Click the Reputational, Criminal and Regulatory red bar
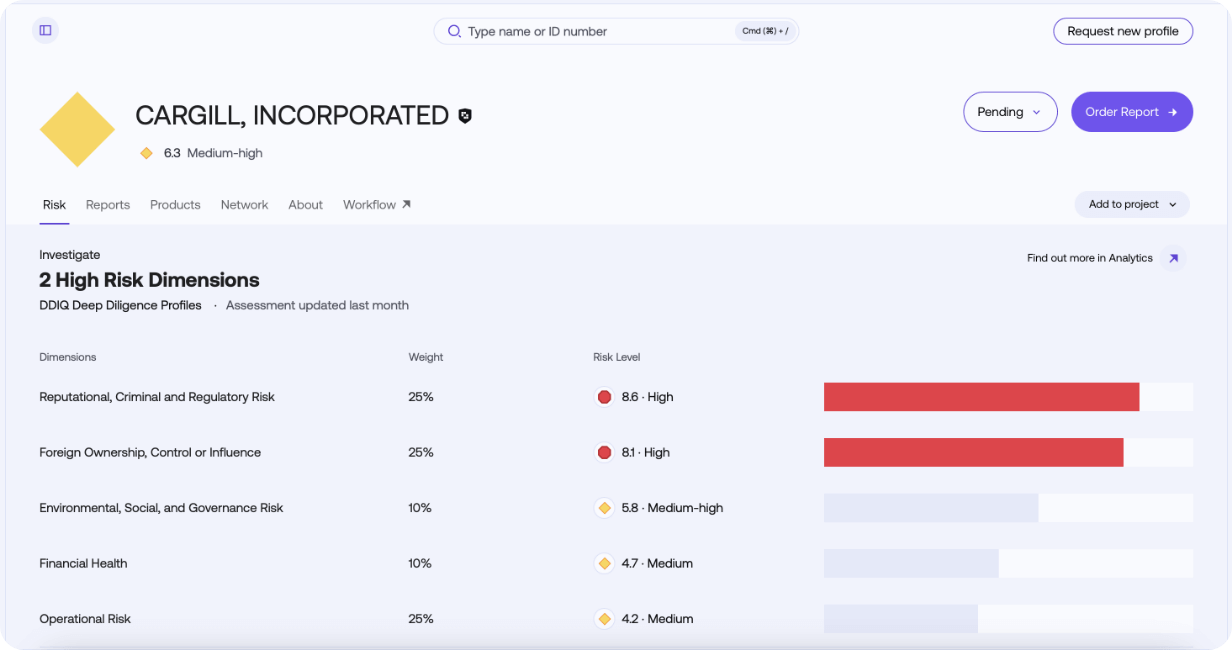Viewport: 1232px width, 650px height. 981,397
